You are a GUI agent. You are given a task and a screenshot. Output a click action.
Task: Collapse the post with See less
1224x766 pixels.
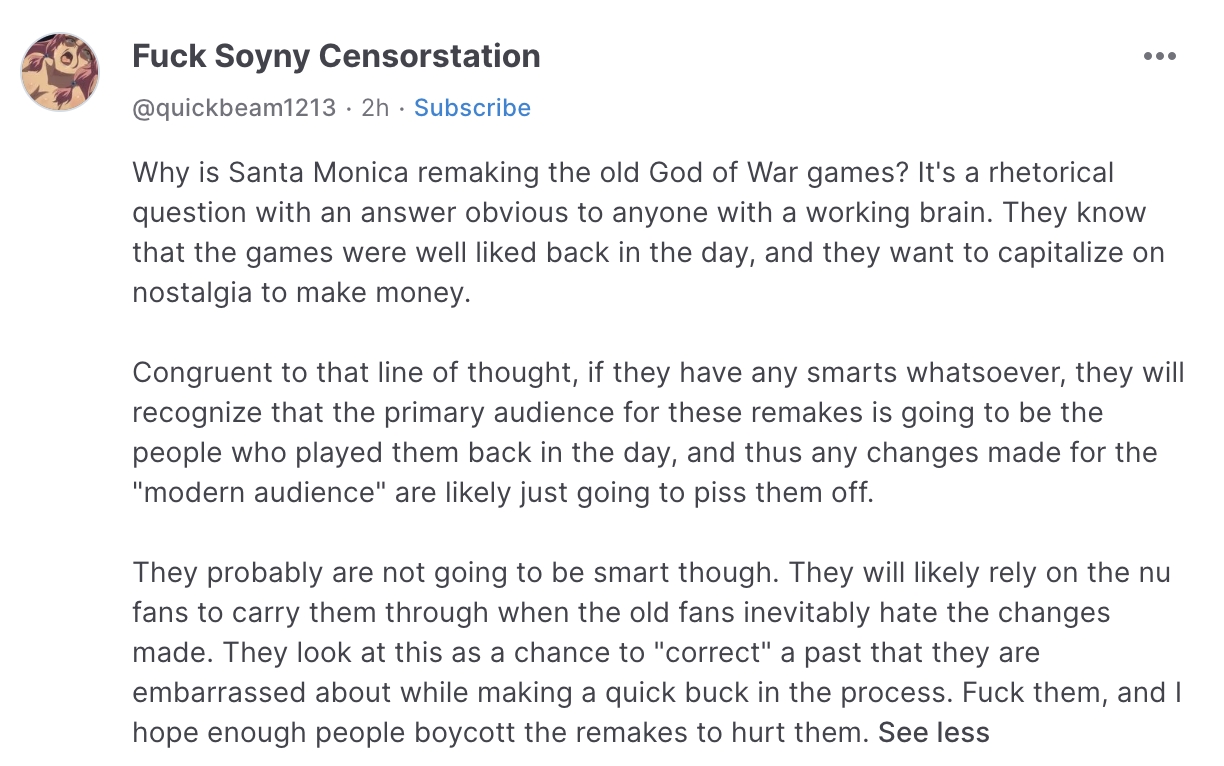933,733
